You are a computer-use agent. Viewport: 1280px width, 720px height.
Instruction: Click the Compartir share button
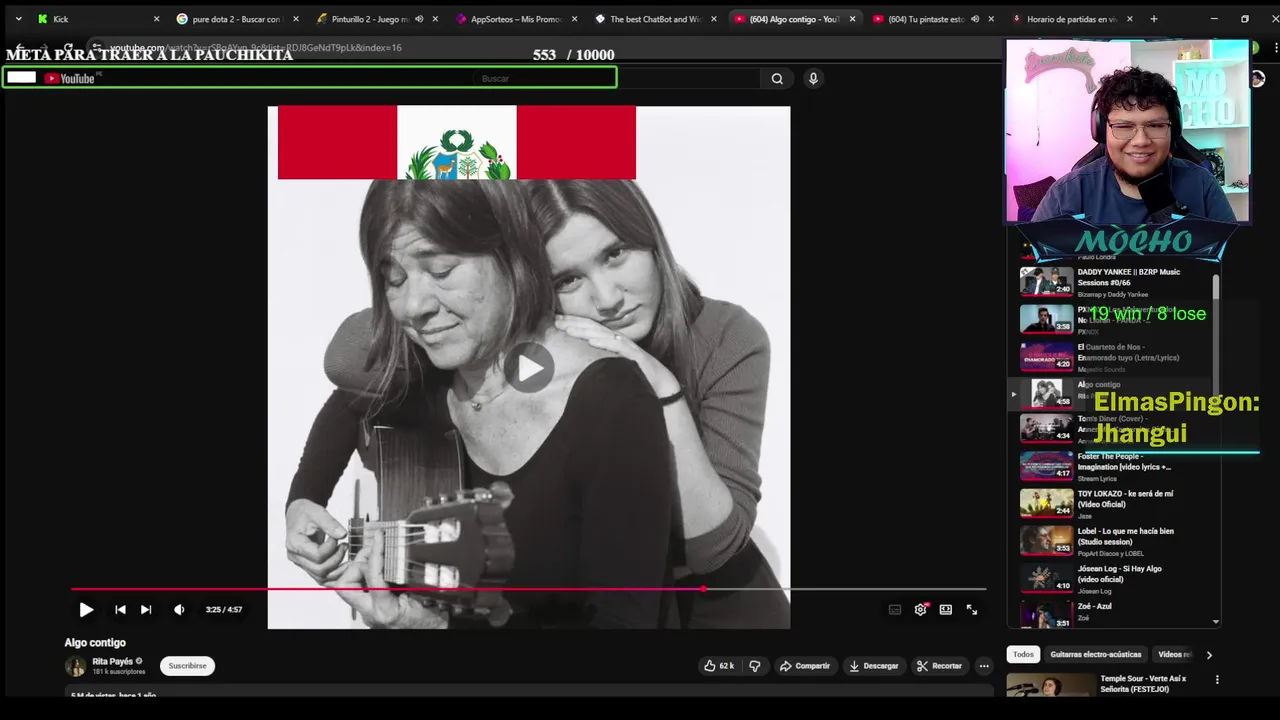[x=805, y=666]
